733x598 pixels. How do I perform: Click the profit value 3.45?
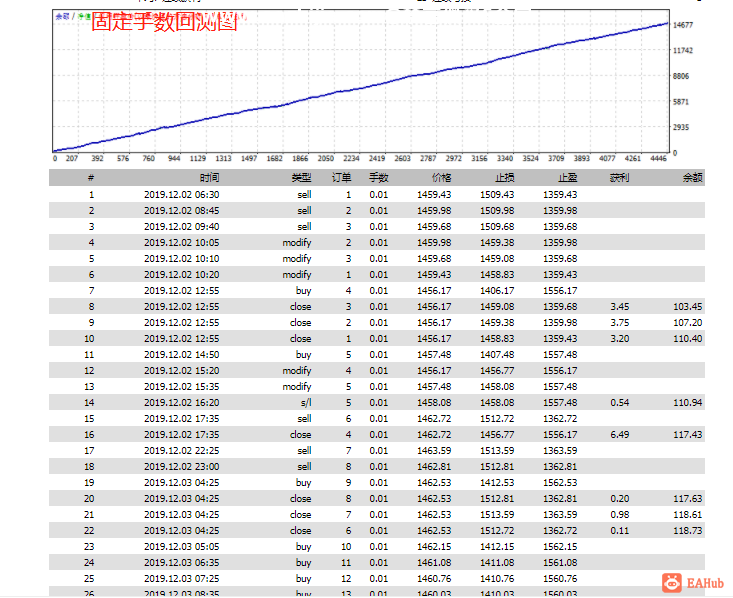pos(619,307)
